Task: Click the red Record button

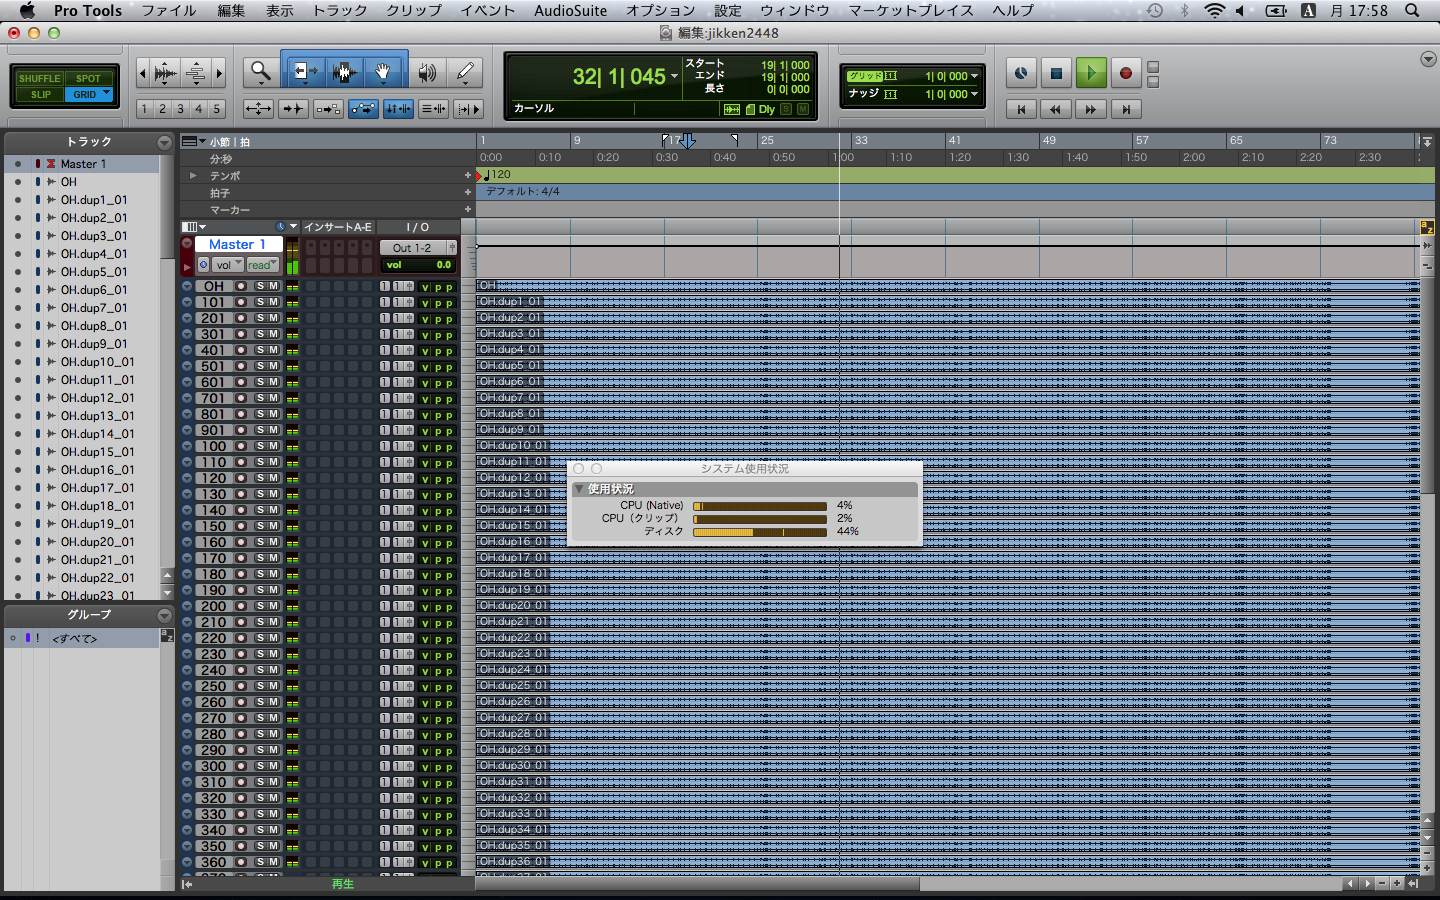Action: pyautogui.click(x=1125, y=73)
